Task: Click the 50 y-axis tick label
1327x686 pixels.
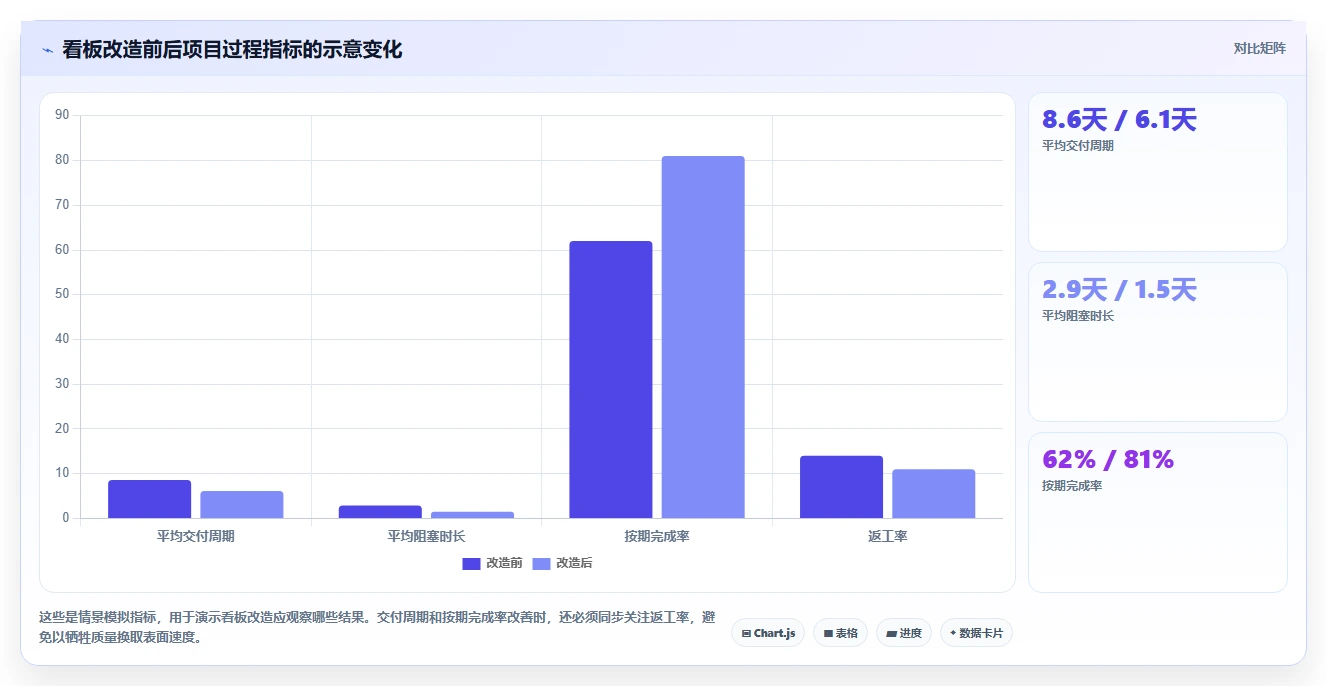Action: [62, 294]
